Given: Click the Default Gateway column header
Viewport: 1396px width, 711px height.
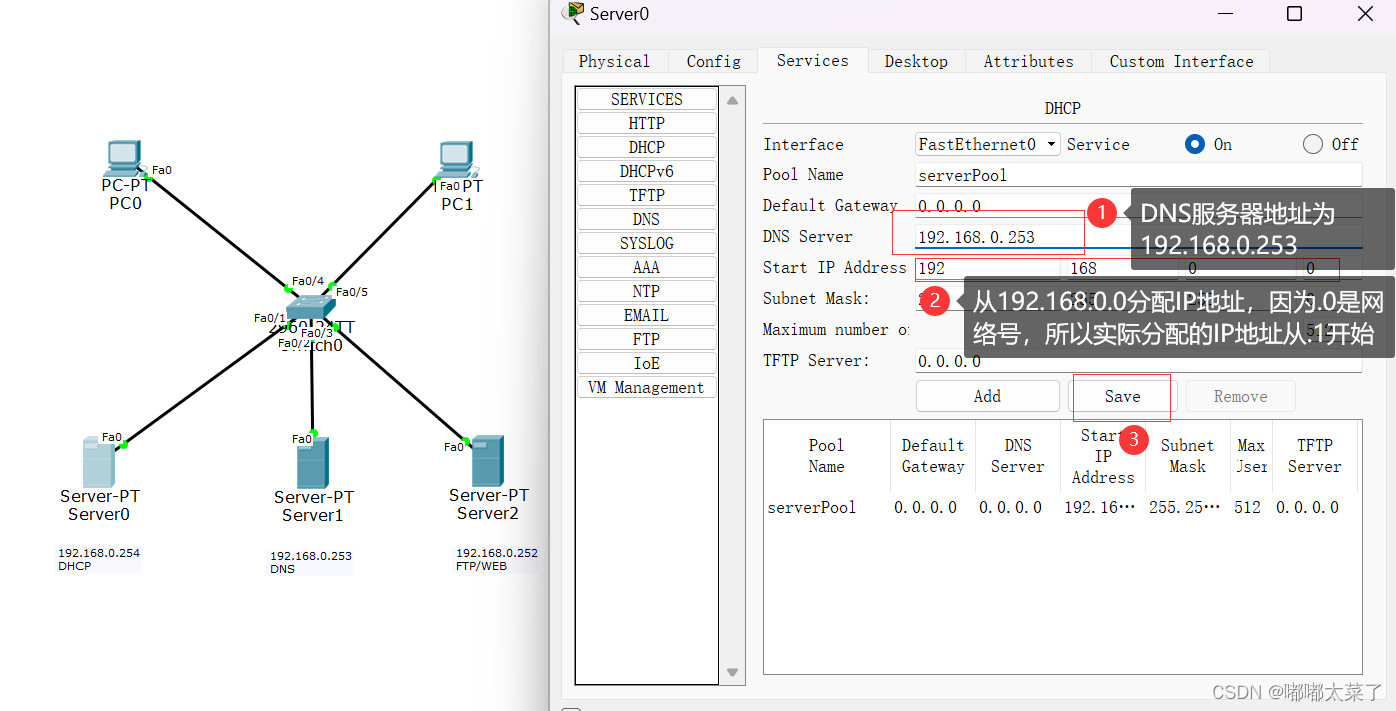Looking at the screenshot, I should click(x=932, y=456).
